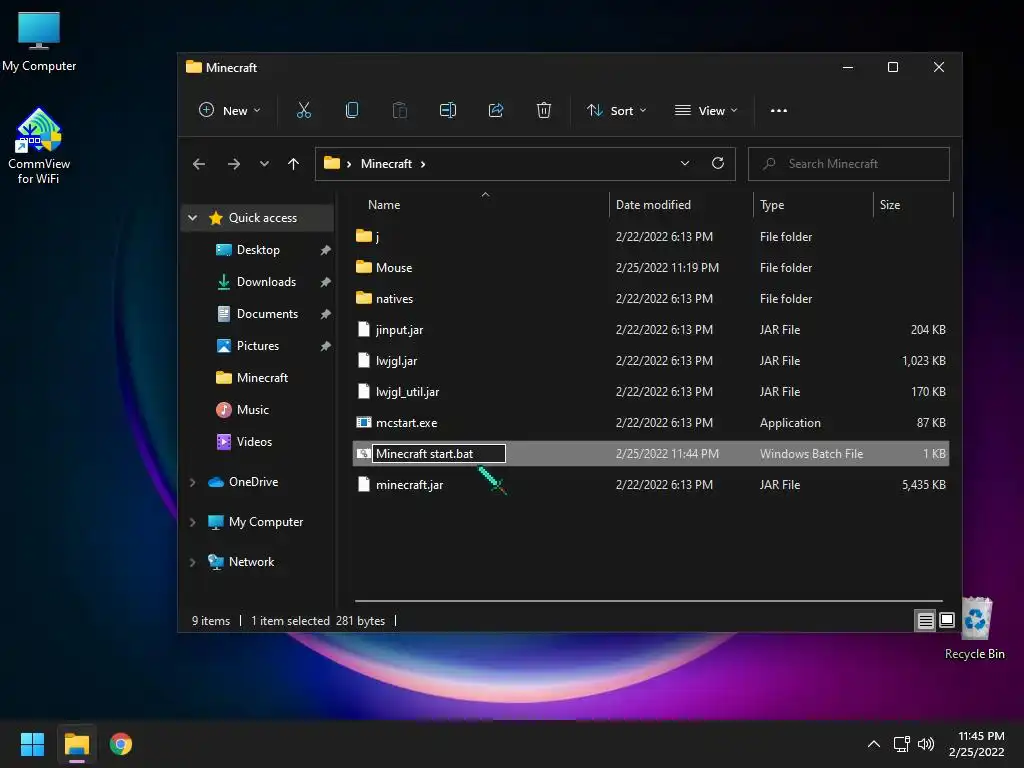Click the horizontal scrollbar in file list
Screen dimensions: 1024x768
tap(648, 600)
